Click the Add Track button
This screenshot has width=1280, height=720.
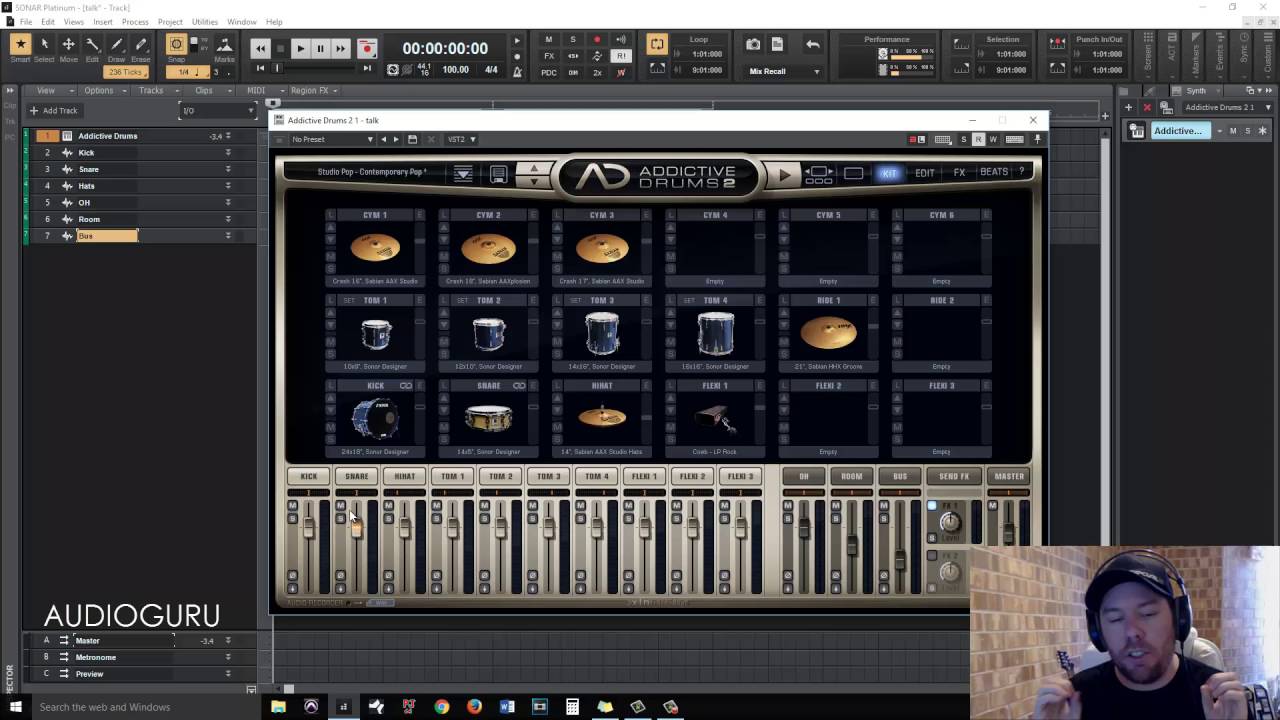click(x=53, y=110)
